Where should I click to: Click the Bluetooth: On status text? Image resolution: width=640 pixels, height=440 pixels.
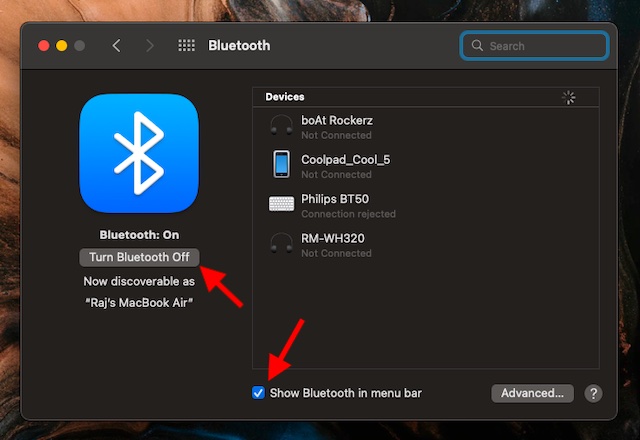(139, 235)
